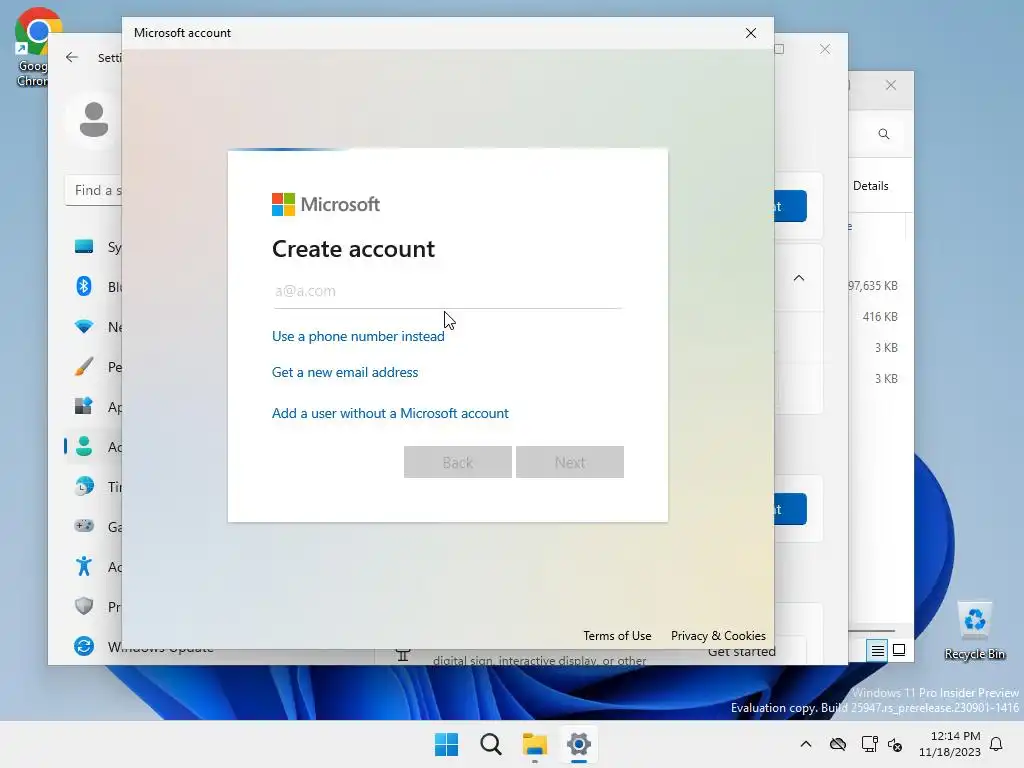Open Gaming controller icon in Settings

click(84, 526)
